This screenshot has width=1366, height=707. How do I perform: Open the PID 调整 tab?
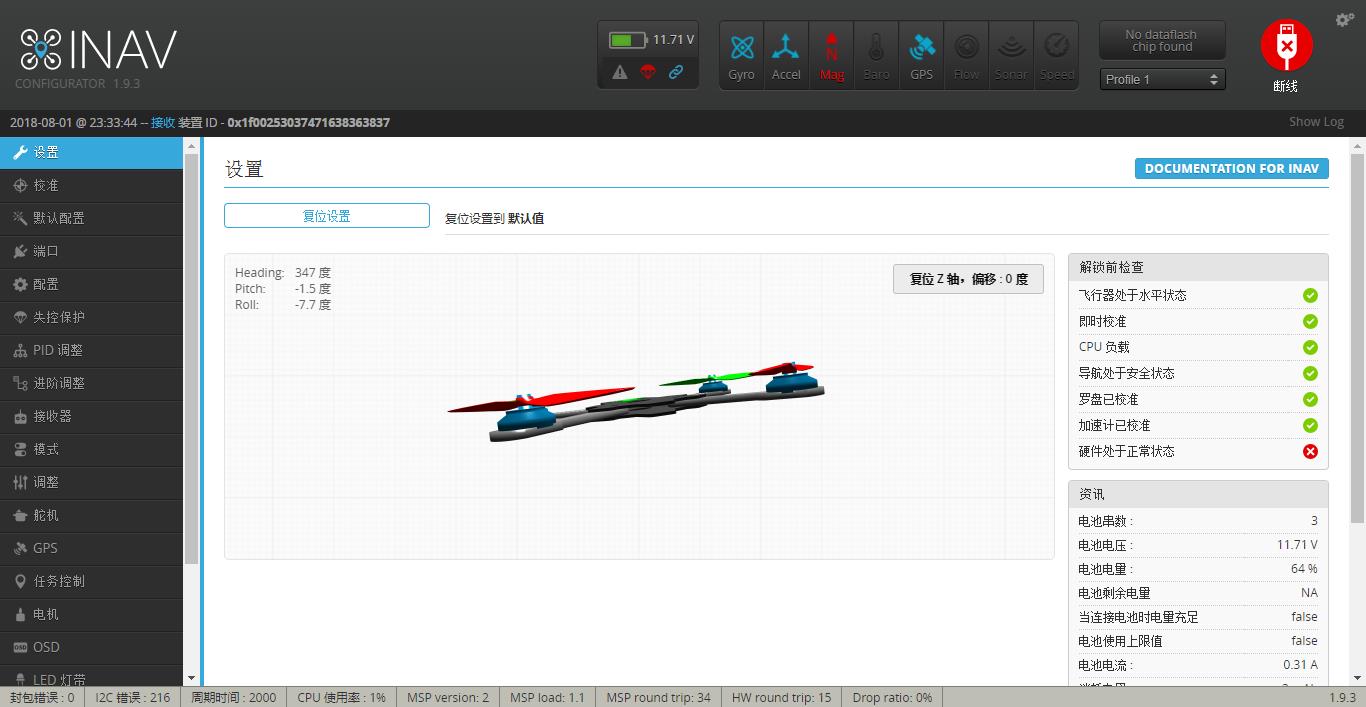pyautogui.click(x=92, y=350)
